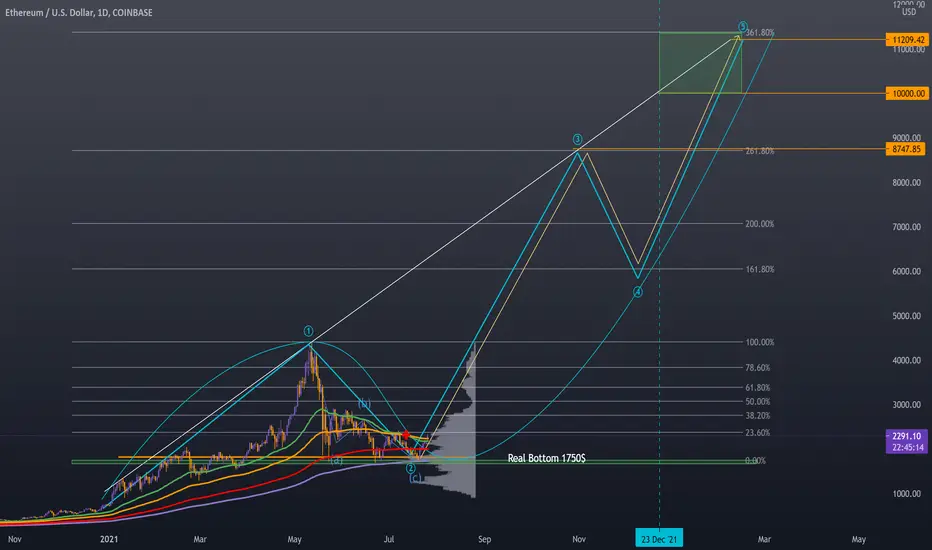The image size is (932, 550).
Task: Click the 2021 label on time axis
Action: coord(109,539)
